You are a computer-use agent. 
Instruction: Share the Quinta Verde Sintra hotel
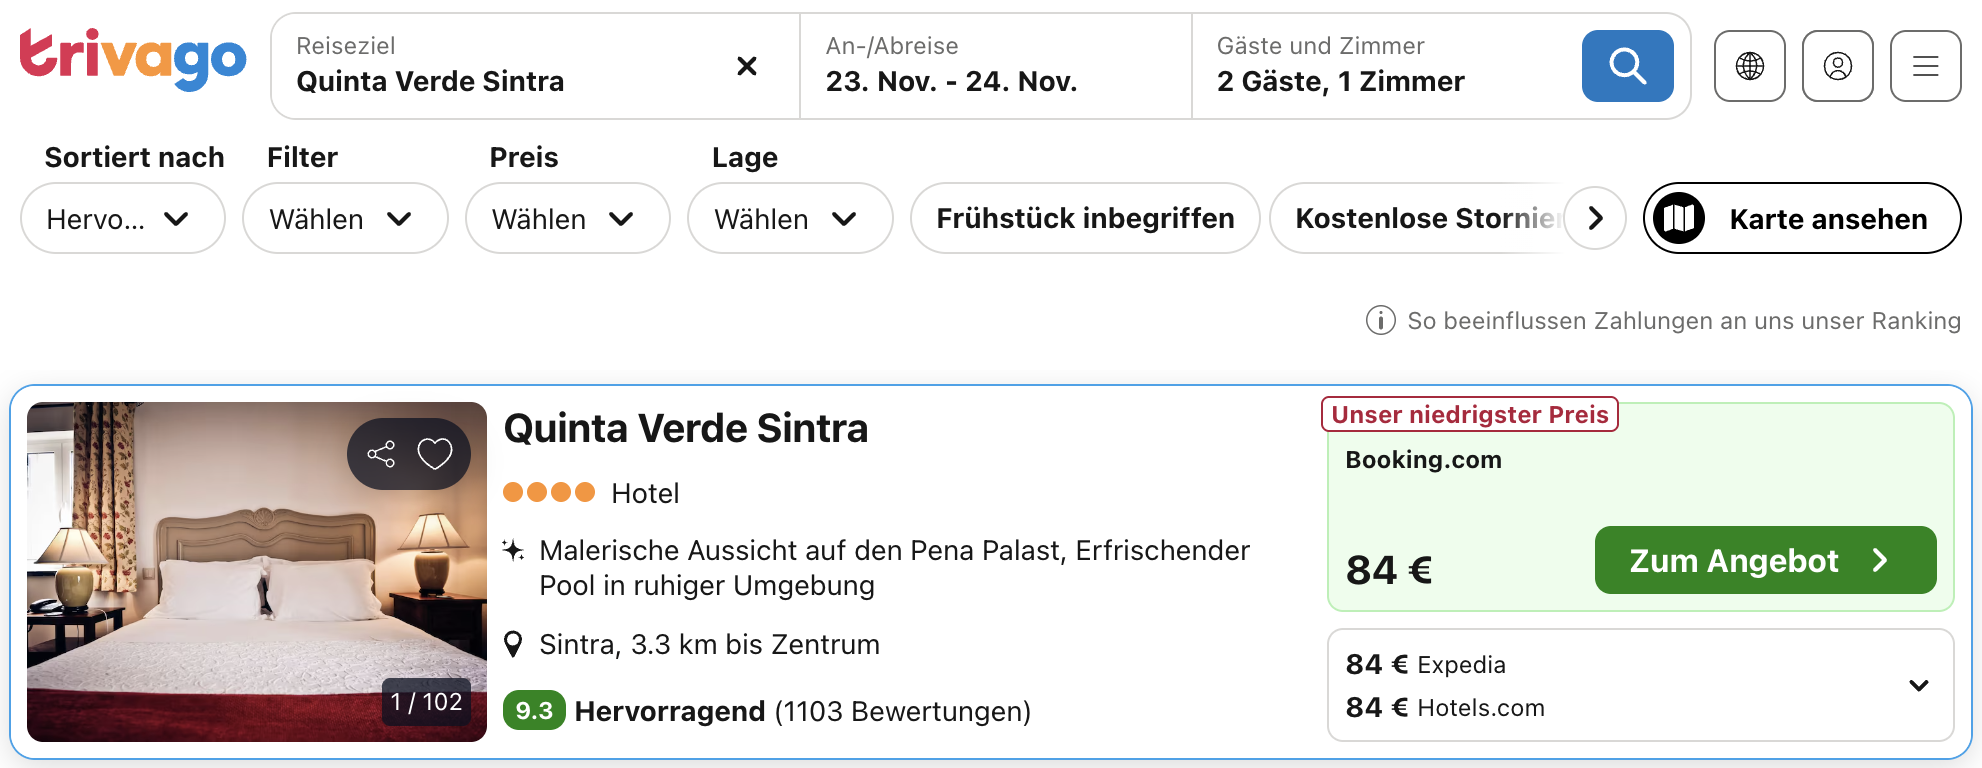click(381, 454)
